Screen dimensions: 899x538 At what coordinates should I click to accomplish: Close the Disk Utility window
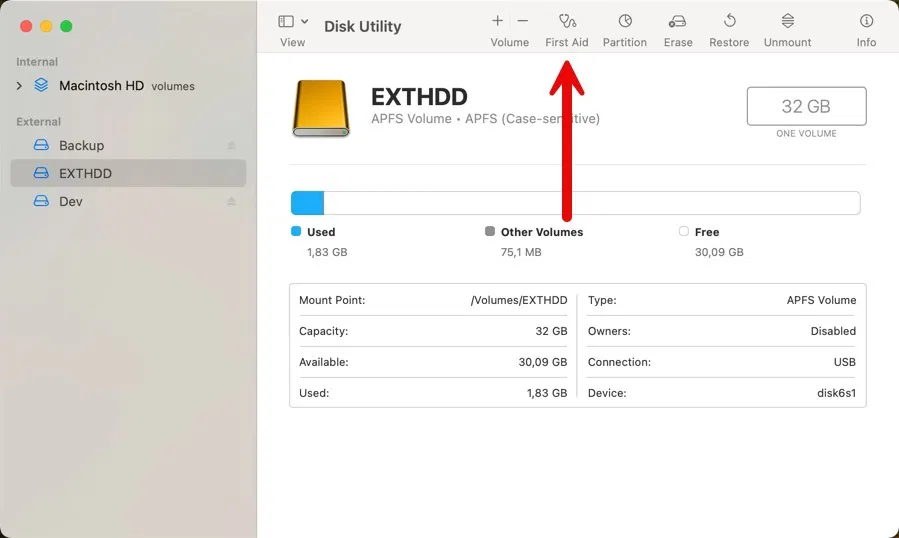[26, 26]
